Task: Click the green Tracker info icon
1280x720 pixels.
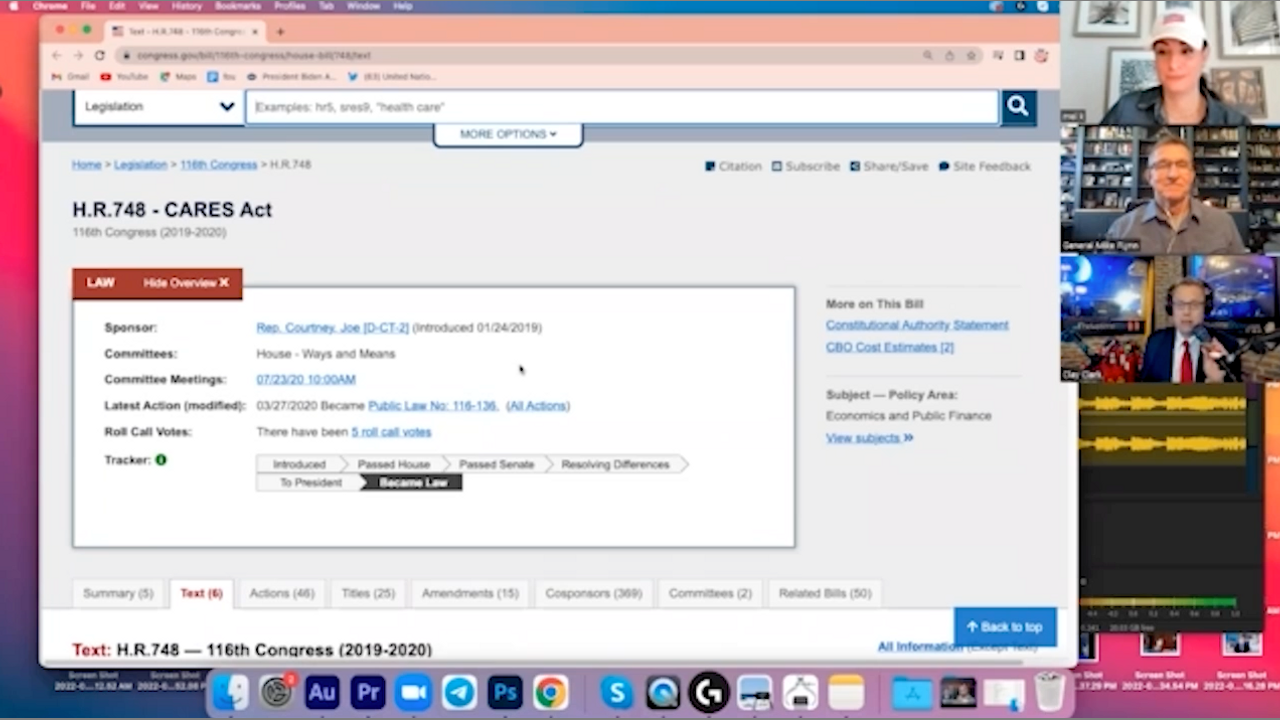Action: pyautogui.click(x=160, y=460)
